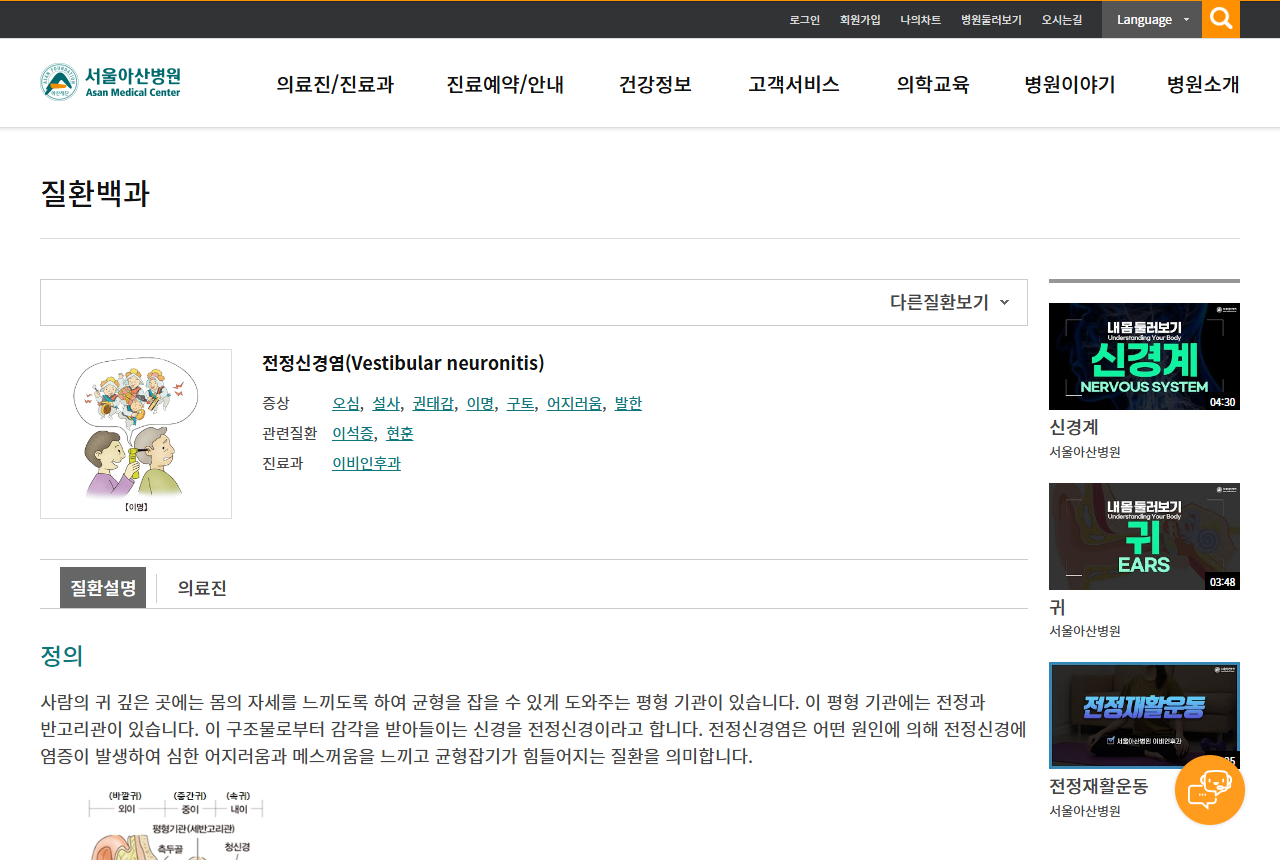Screen dimensions: 1280x860
Task: Open the orange chatbot assistant icon
Action: click(x=1210, y=790)
